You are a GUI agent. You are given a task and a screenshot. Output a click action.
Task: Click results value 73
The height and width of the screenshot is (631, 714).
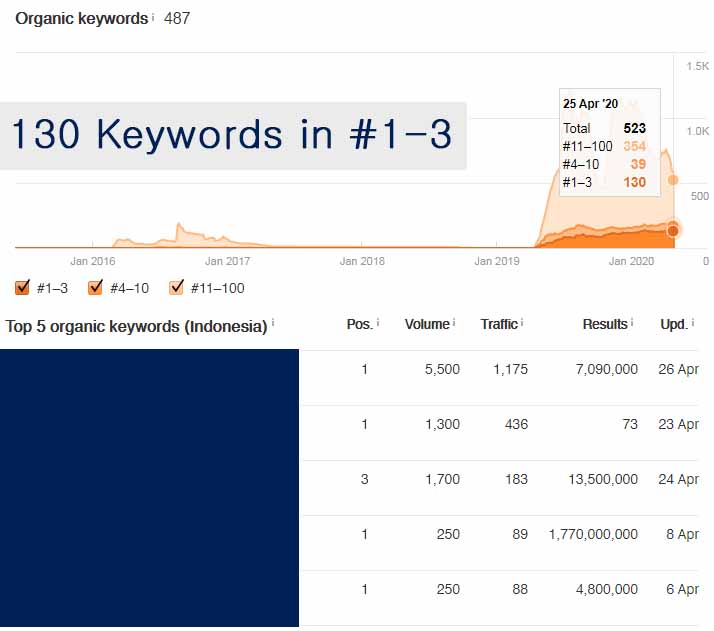(x=630, y=424)
